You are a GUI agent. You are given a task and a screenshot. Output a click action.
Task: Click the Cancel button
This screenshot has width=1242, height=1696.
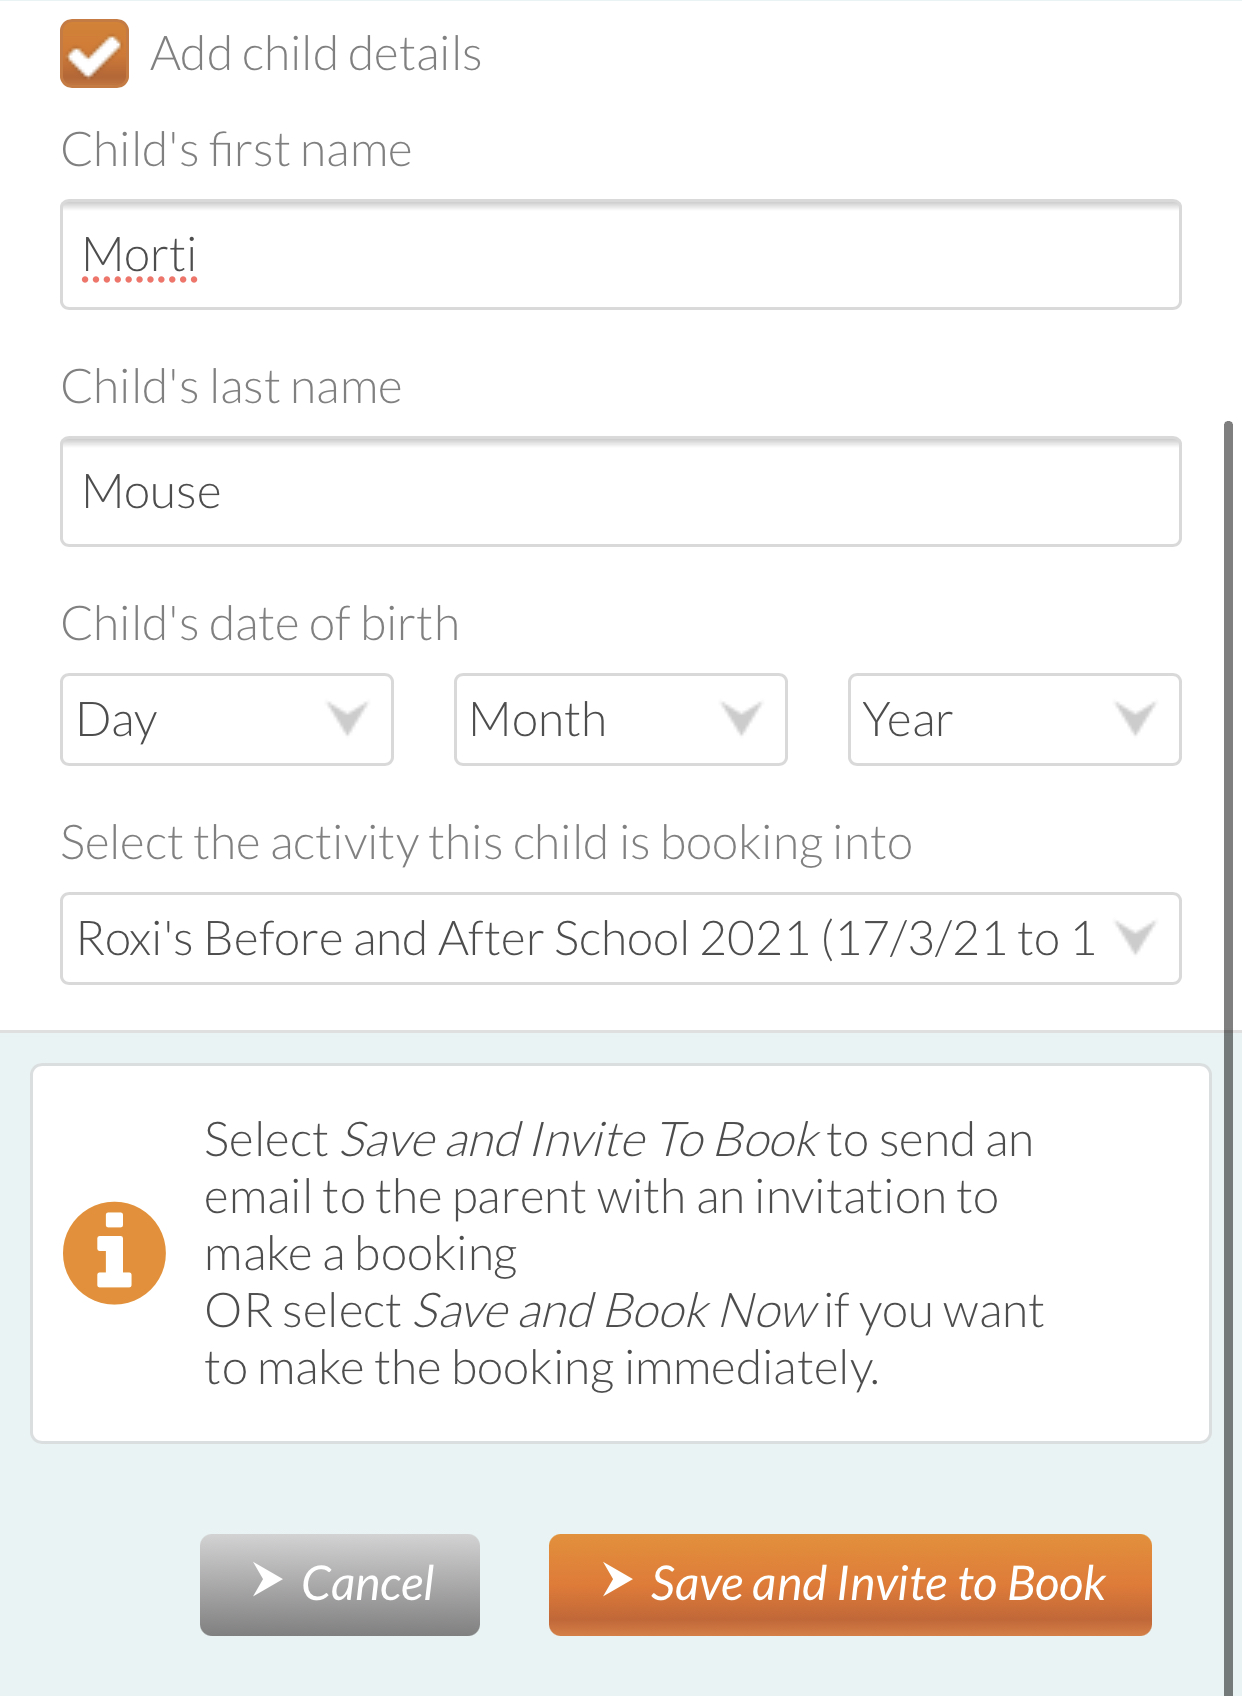tap(340, 1585)
